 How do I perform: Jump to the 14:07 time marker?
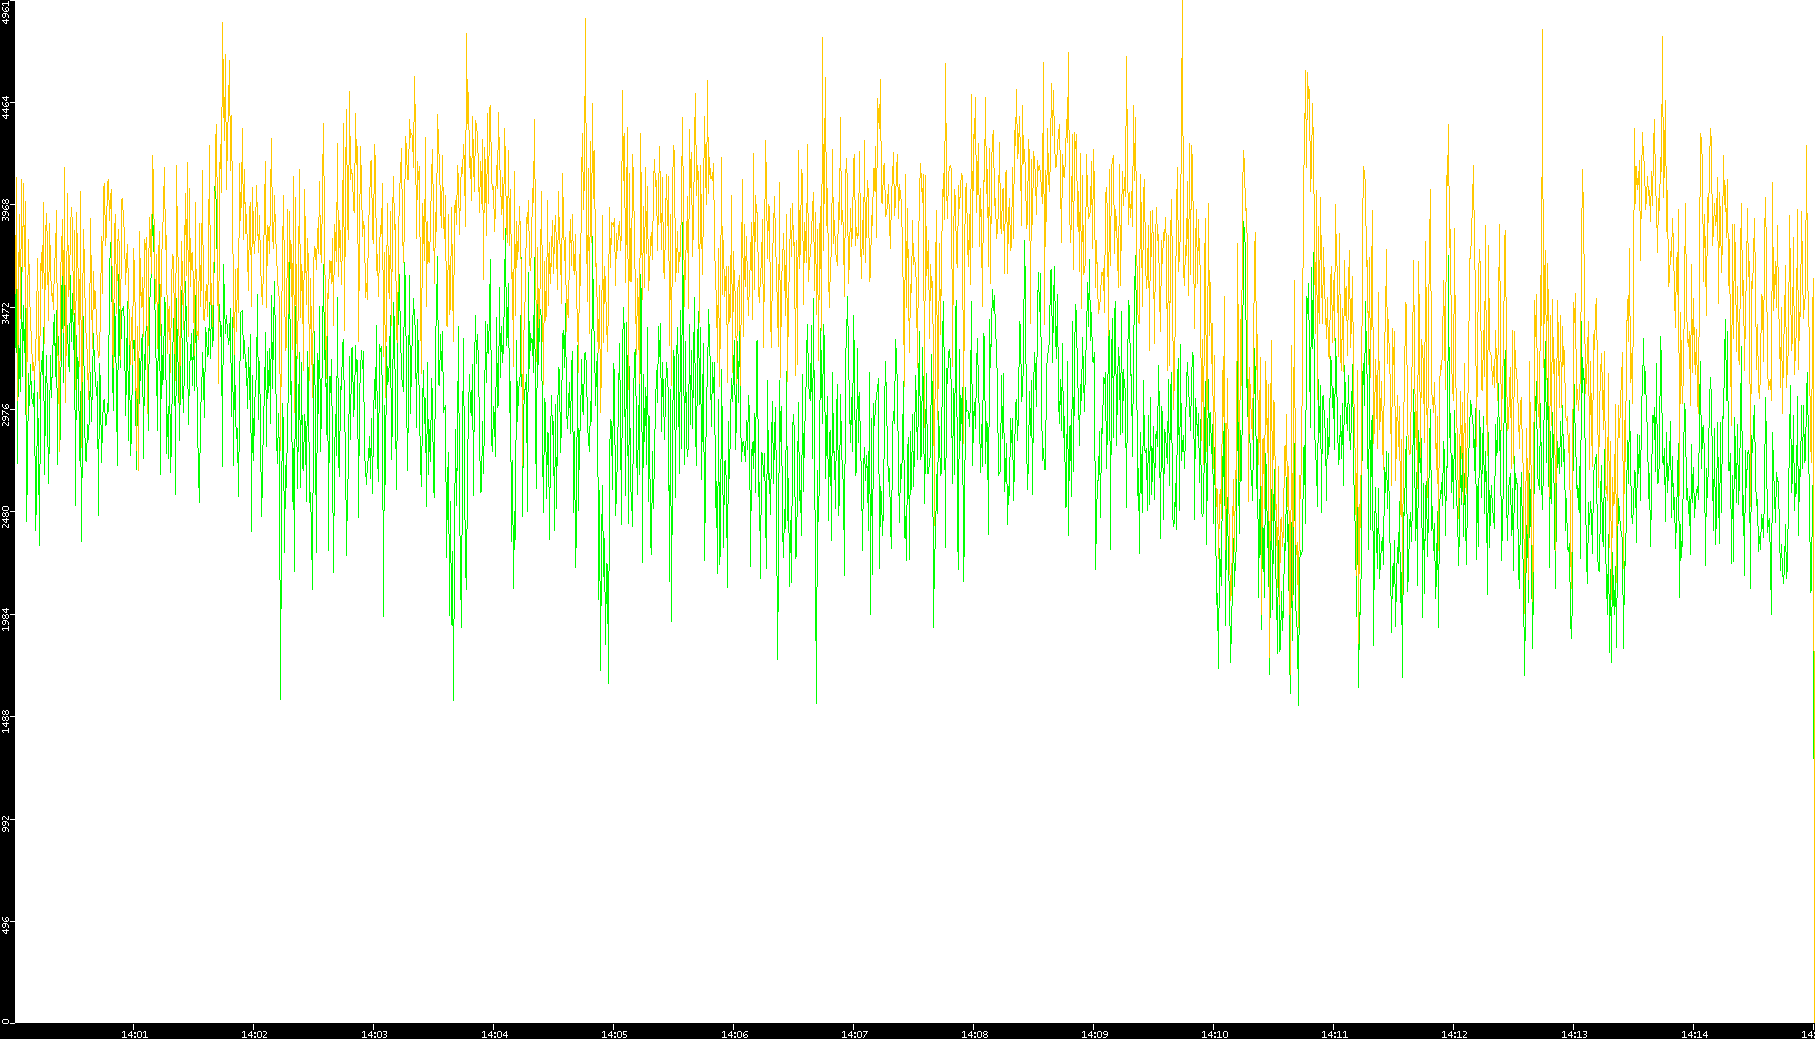tap(854, 1034)
